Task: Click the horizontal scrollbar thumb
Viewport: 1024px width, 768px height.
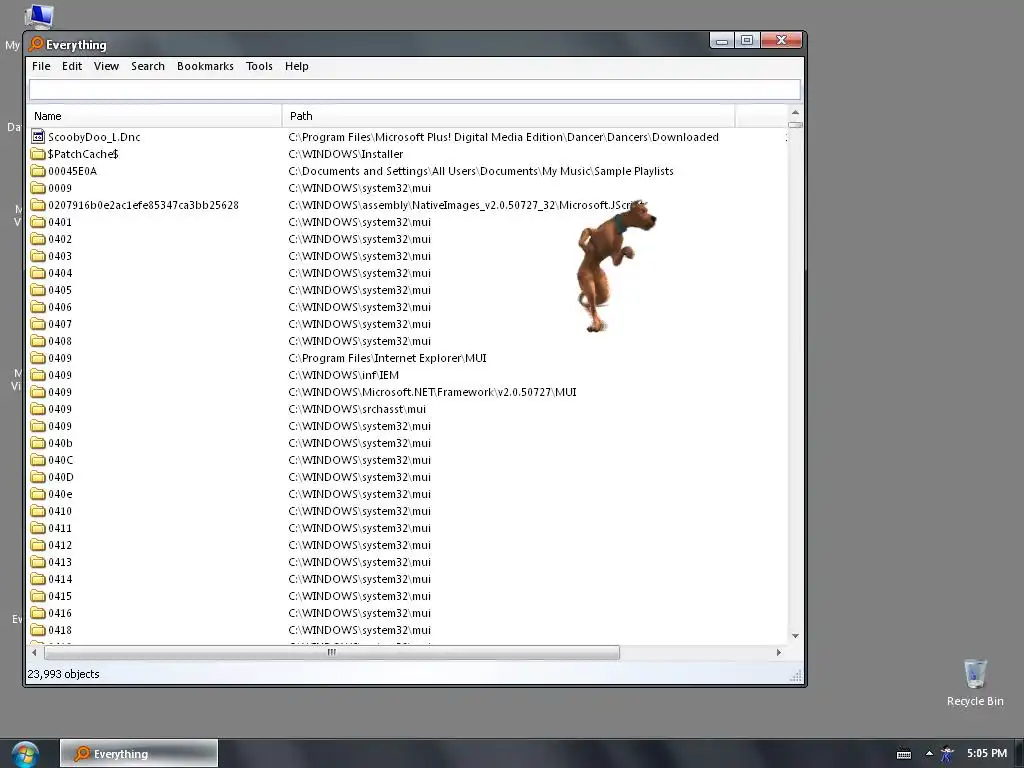Action: pos(332,652)
